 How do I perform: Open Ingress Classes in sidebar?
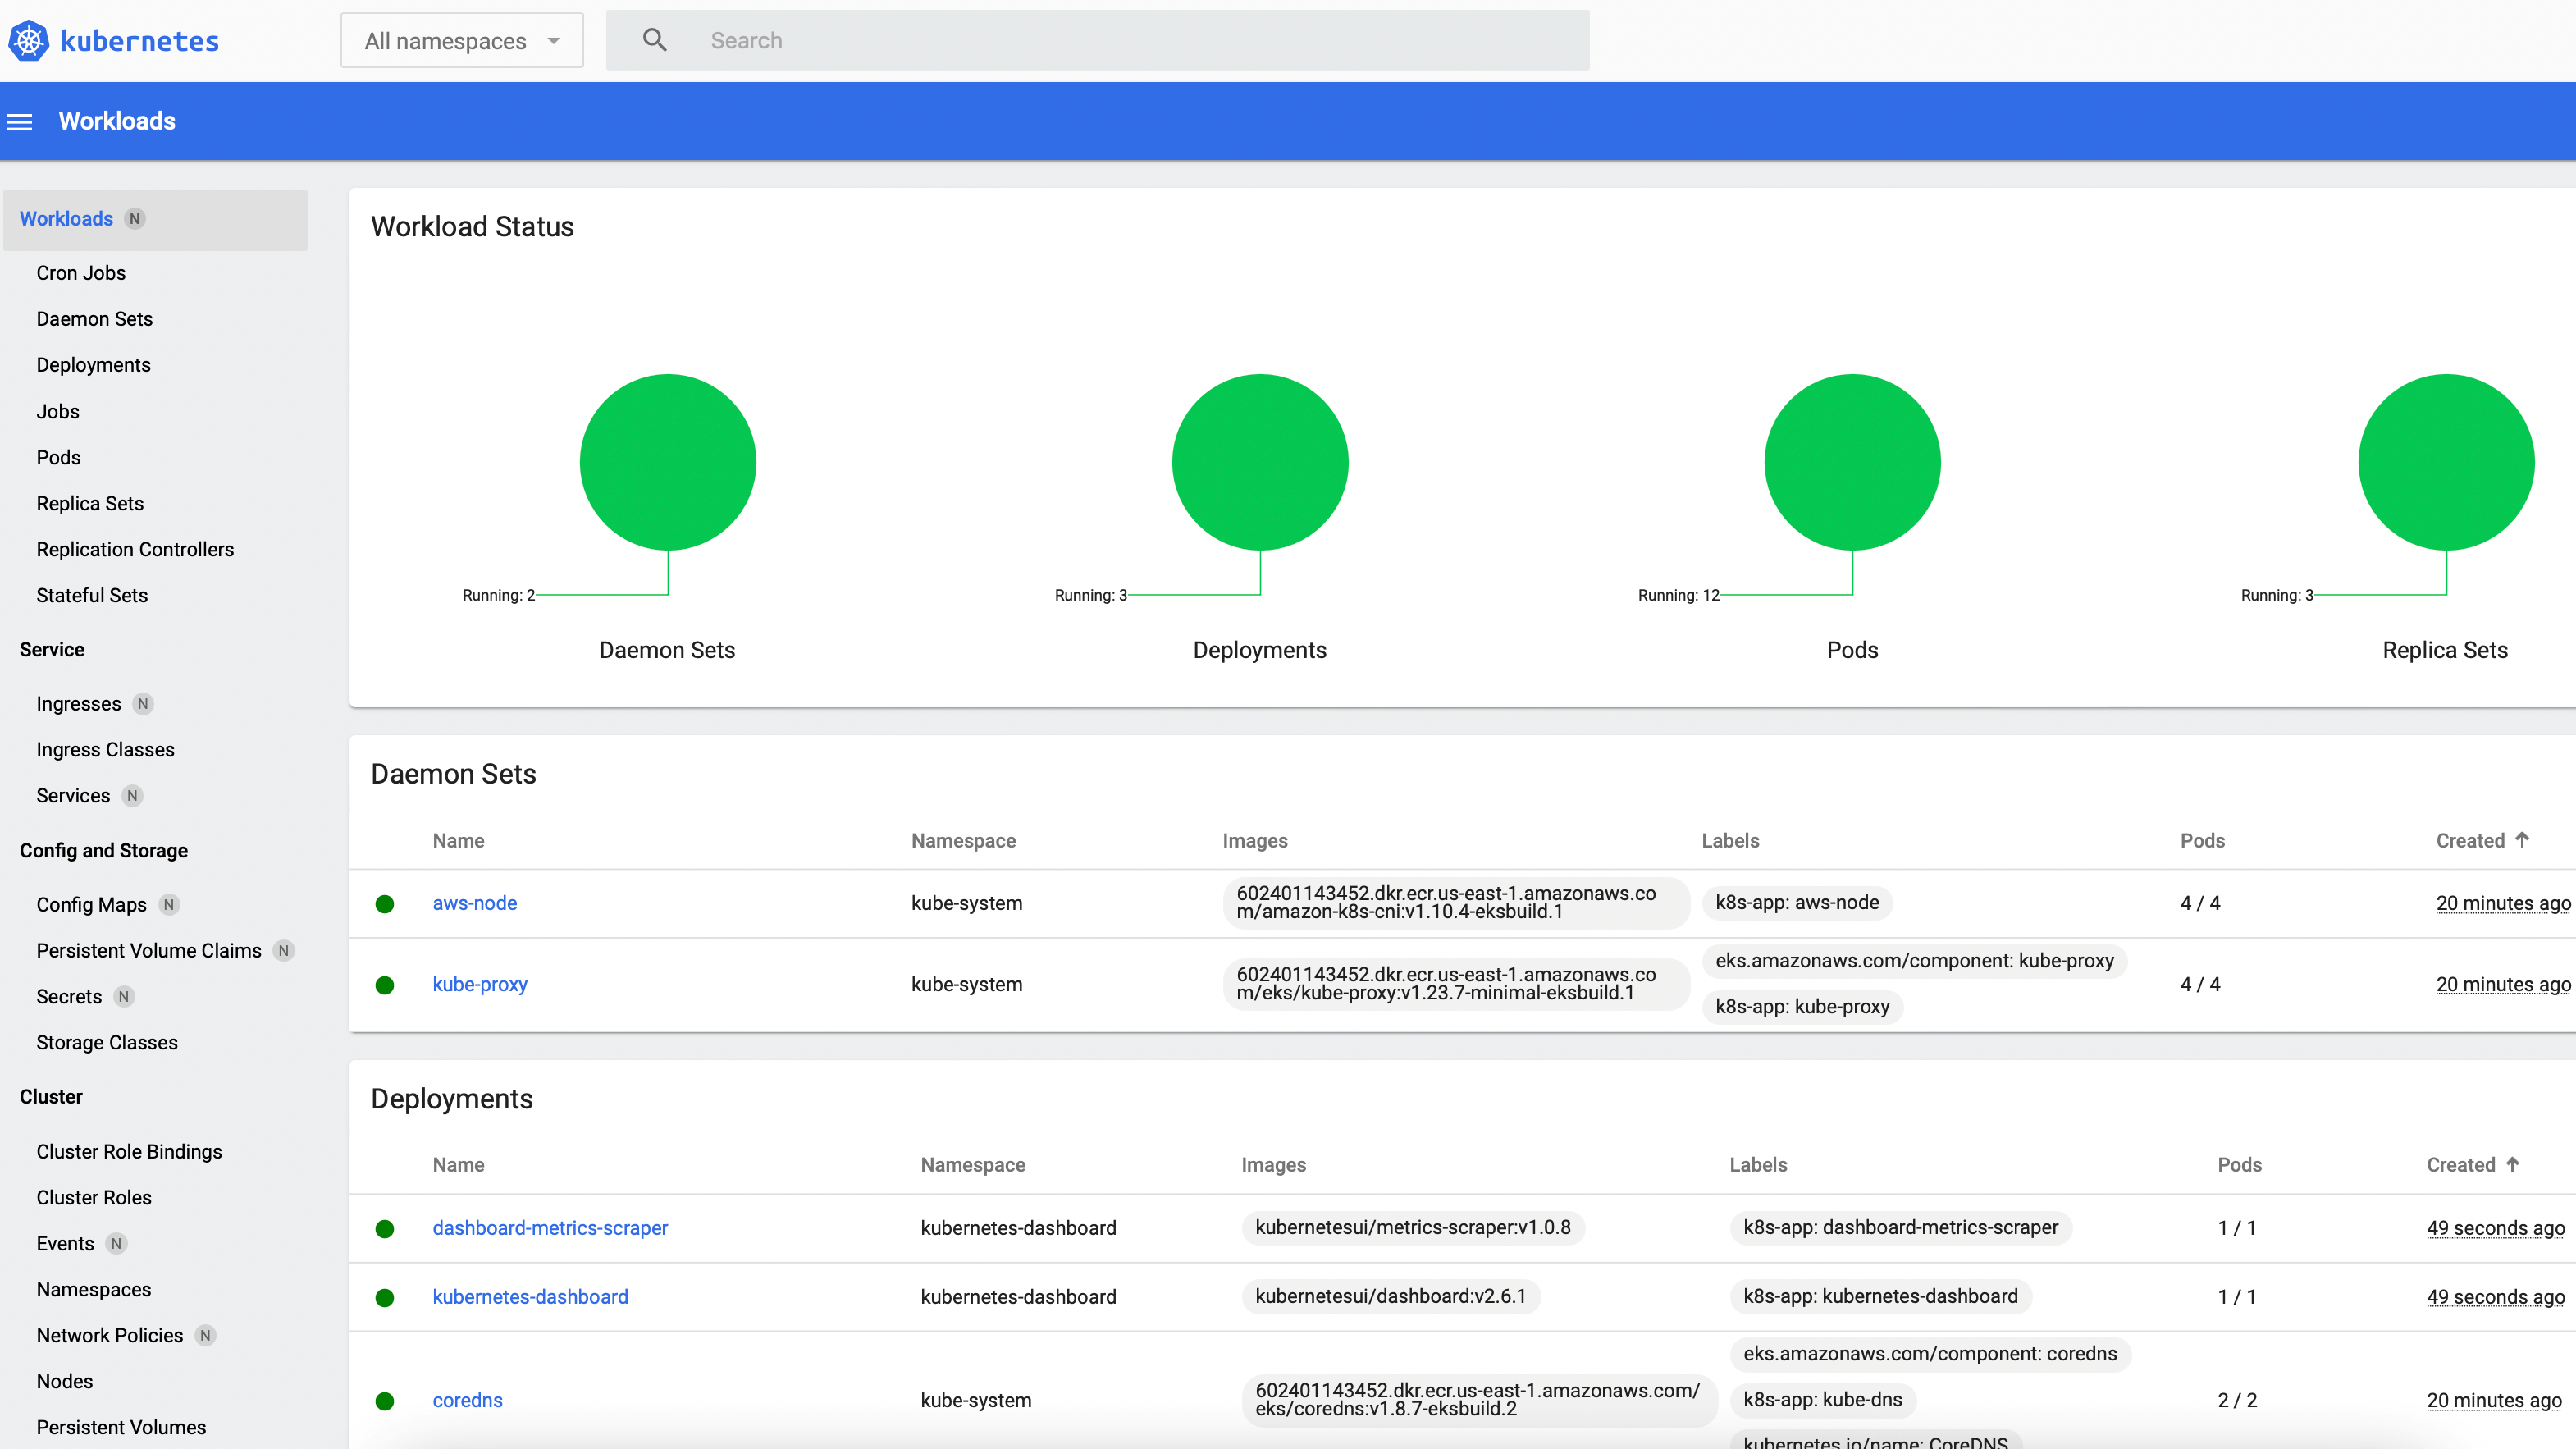click(105, 750)
